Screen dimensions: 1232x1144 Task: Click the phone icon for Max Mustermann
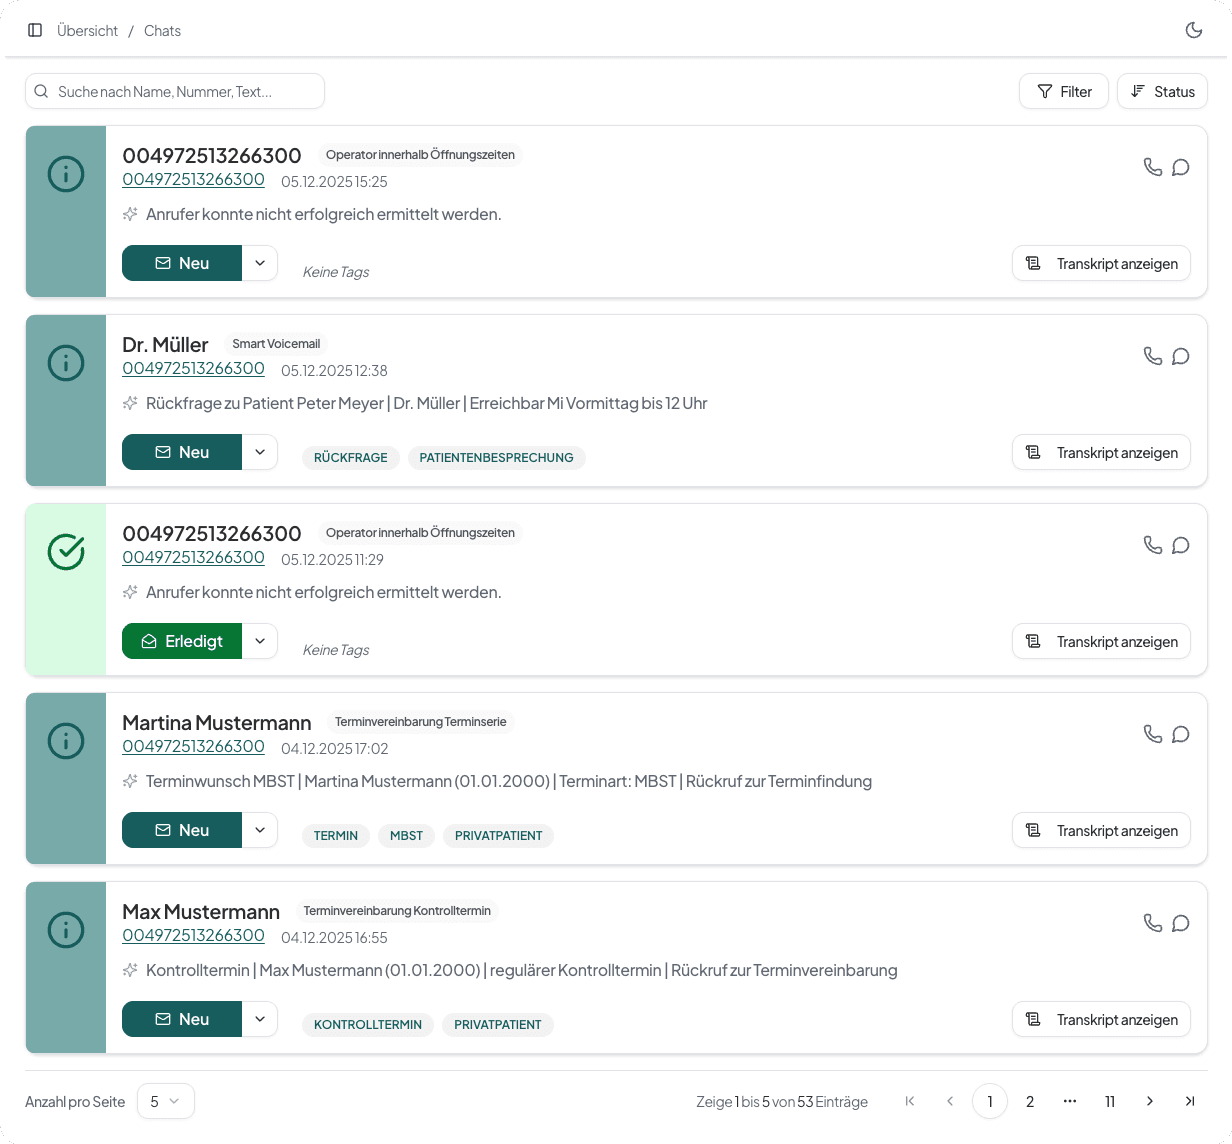tap(1152, 923)
